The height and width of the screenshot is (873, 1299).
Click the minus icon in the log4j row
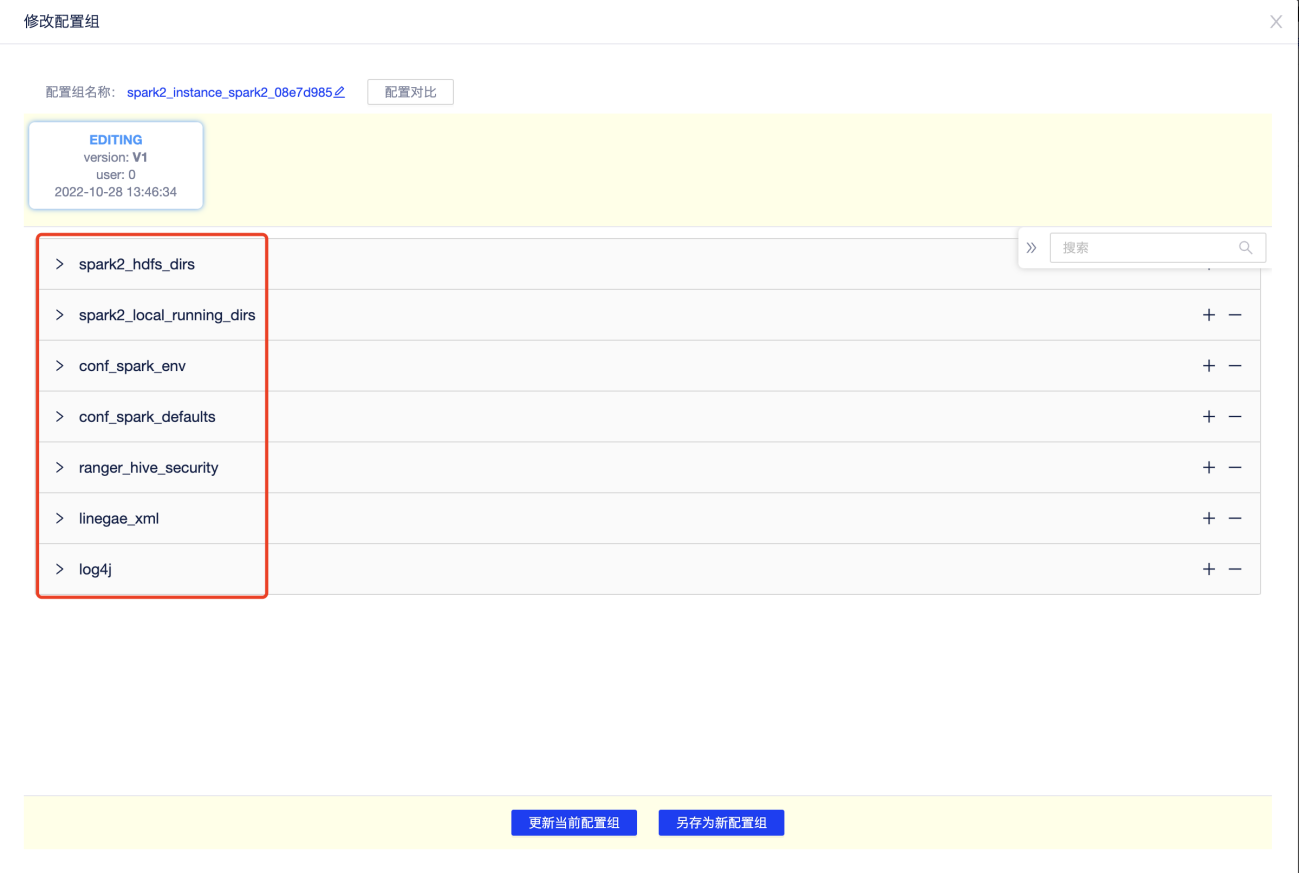click(x=1235, y=569)
